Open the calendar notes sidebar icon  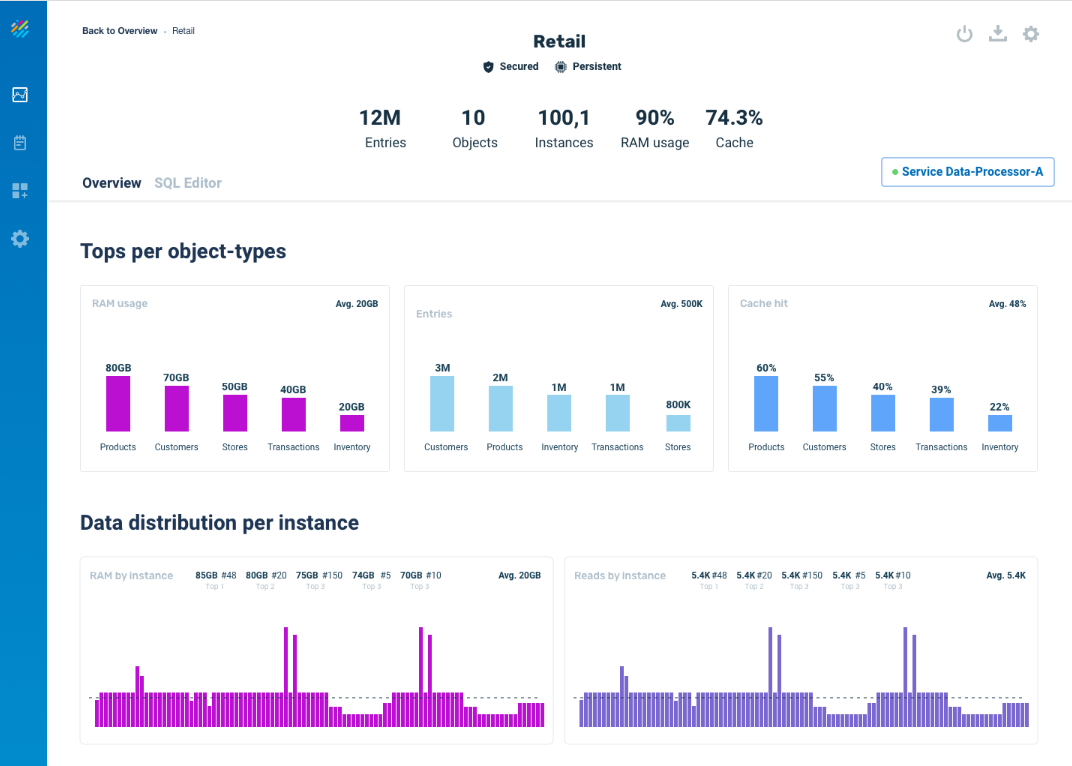click(x=20, y=143)
